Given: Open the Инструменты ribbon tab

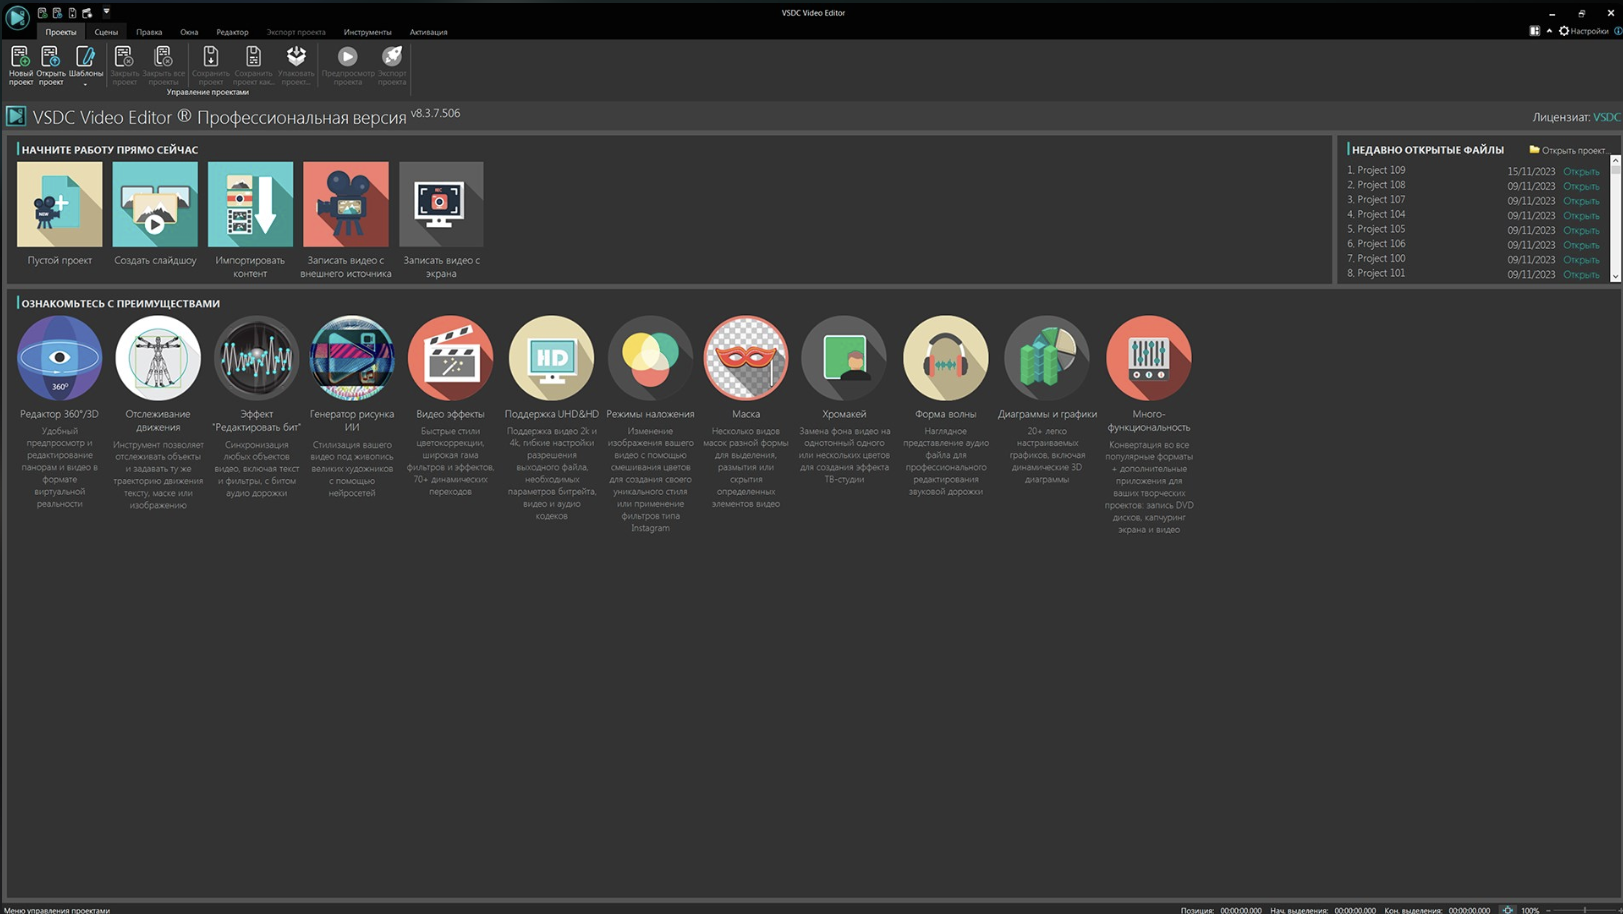Looking at the screenshot, I should pyautogui.click(x=367, y=32).
